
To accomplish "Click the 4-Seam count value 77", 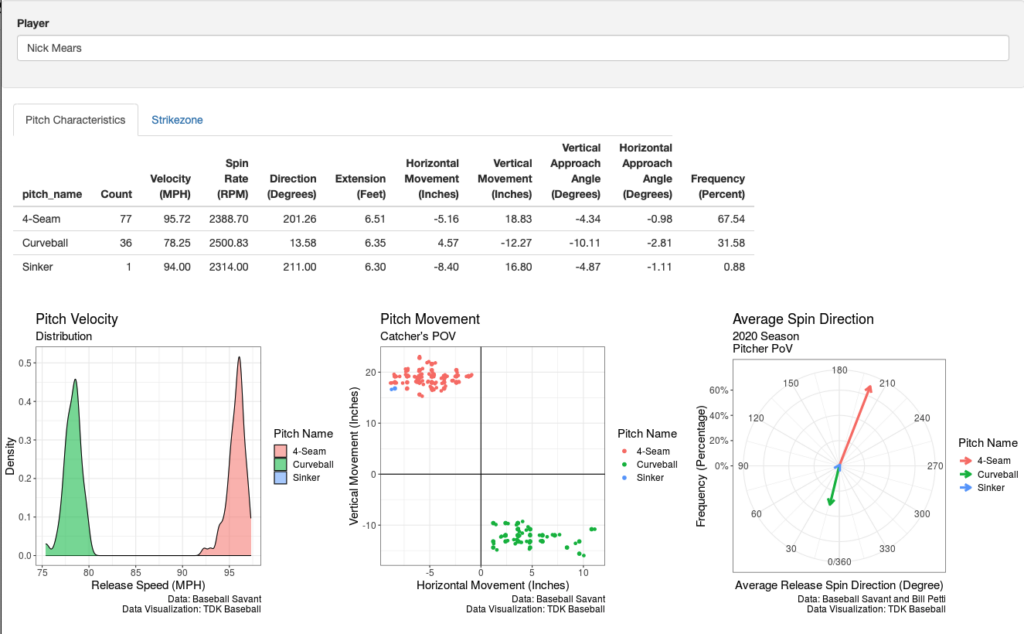I will coord(126,219).
